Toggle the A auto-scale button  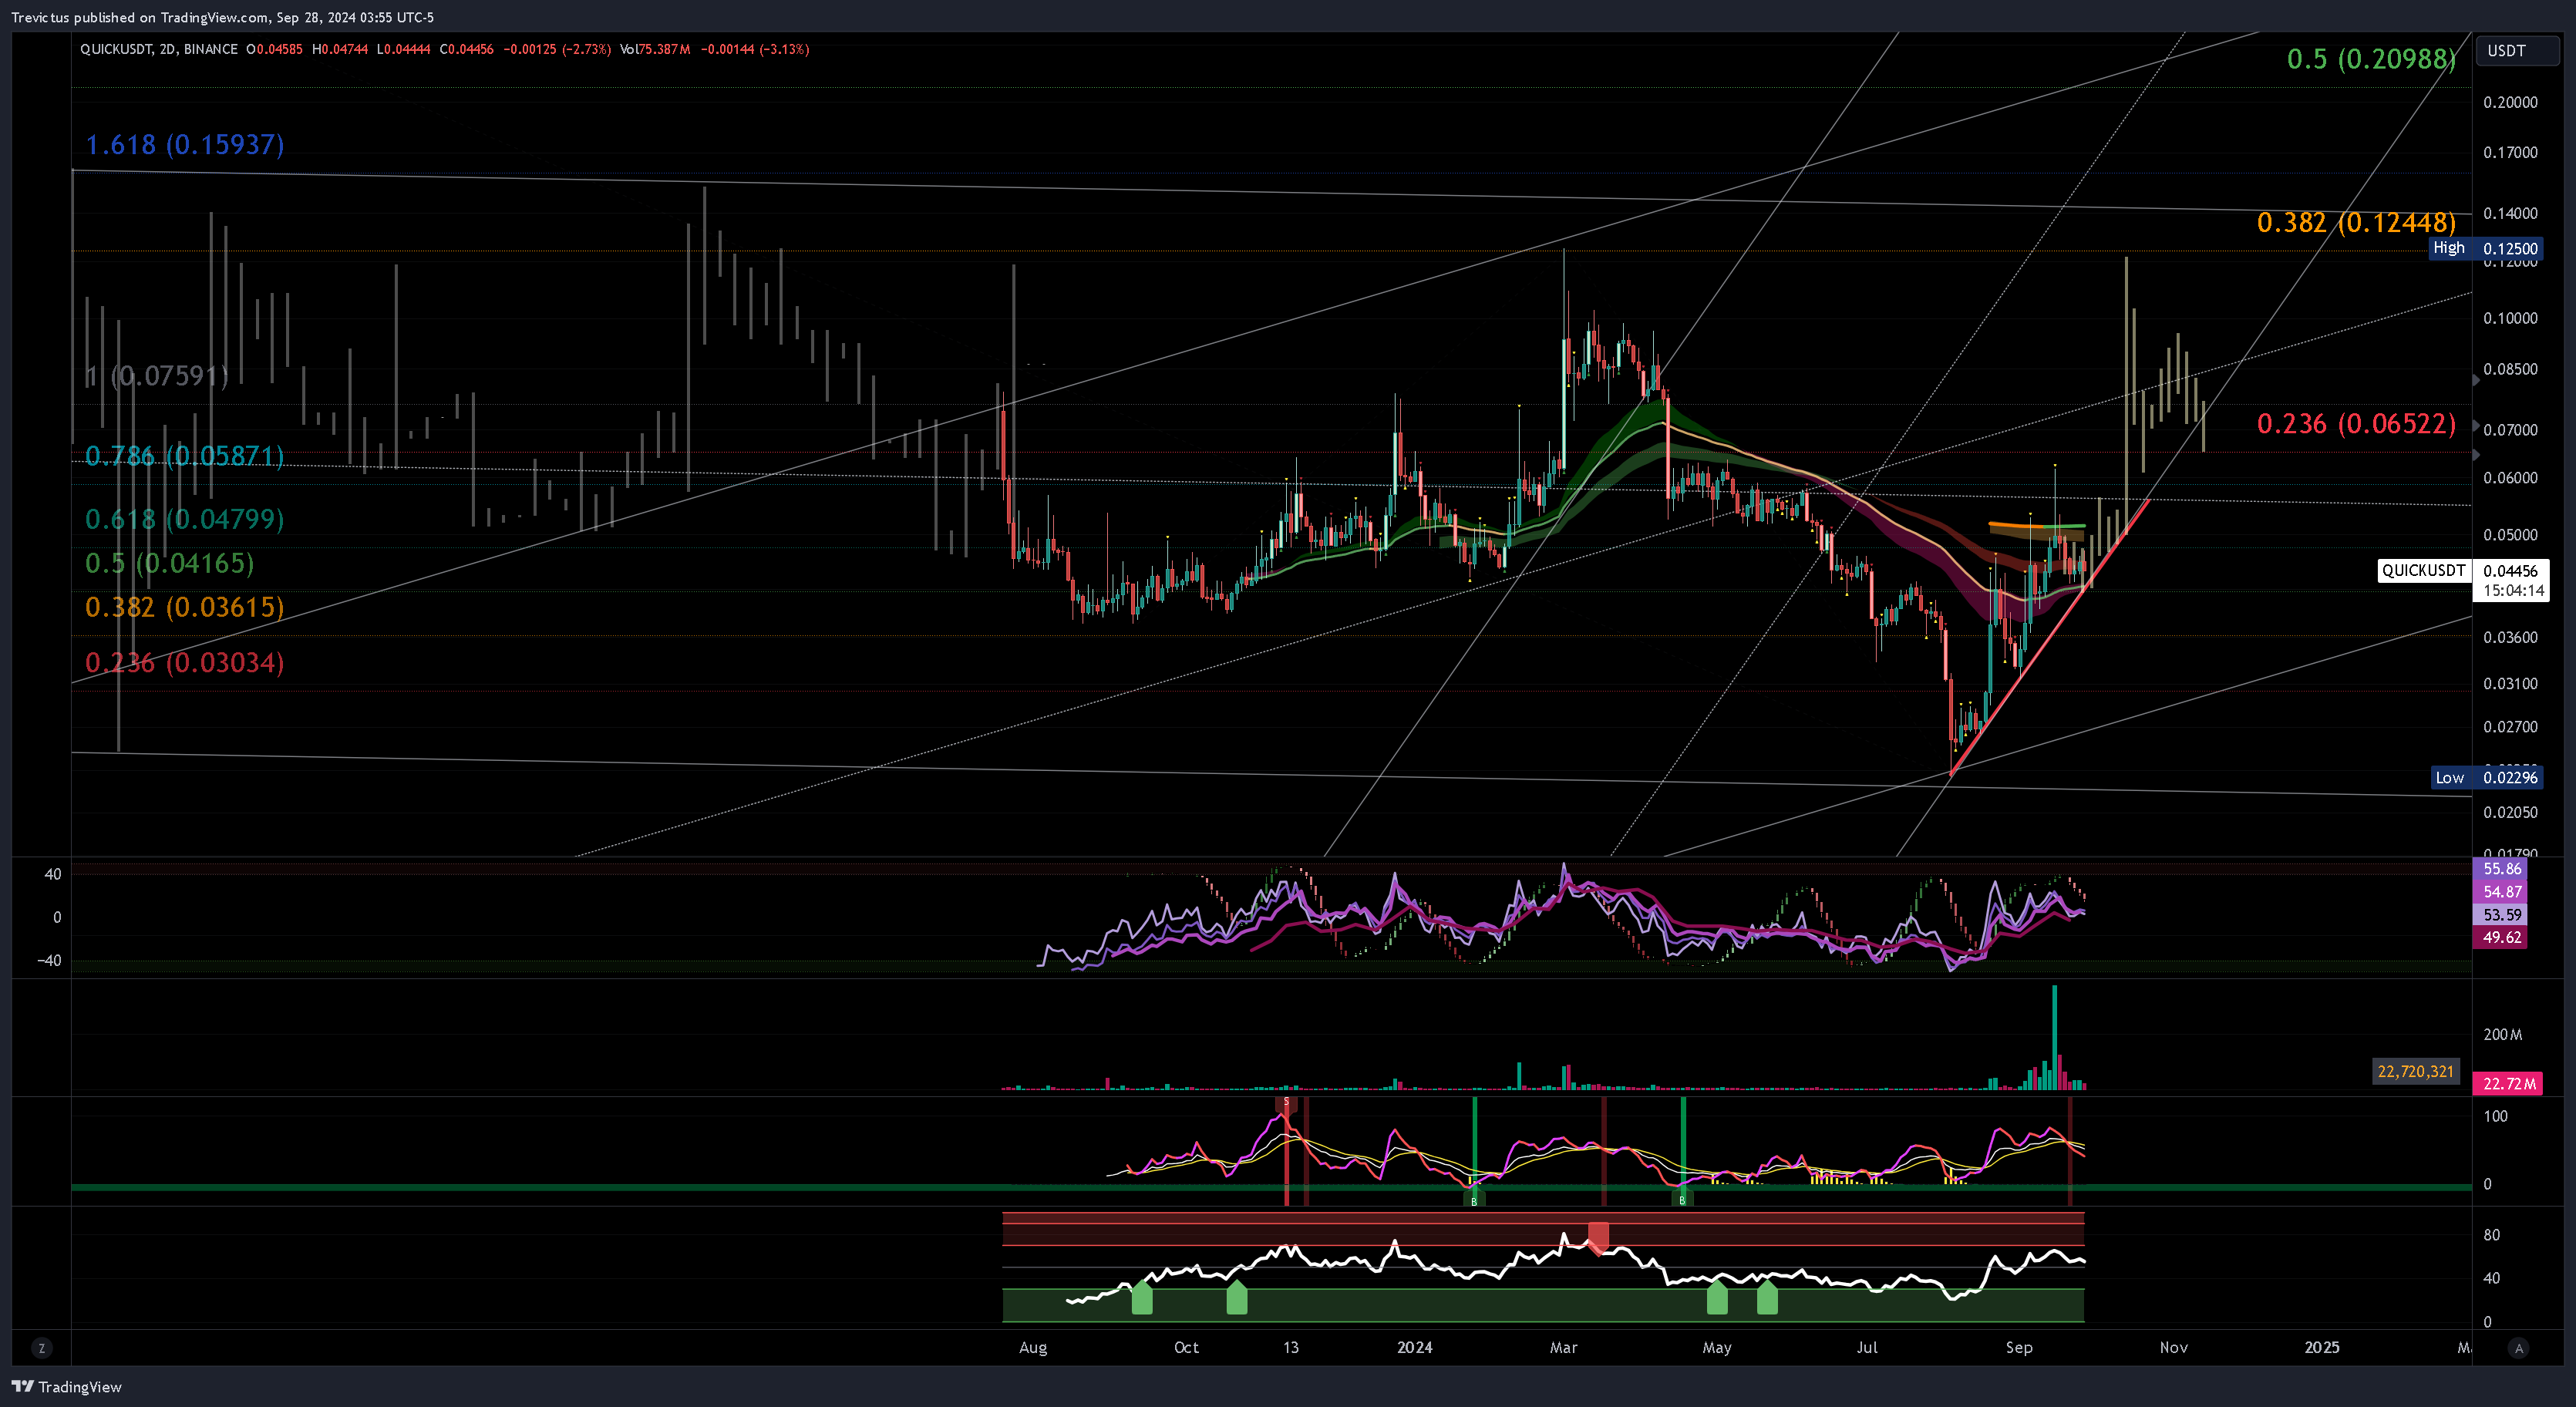tap(2519, 1348)
